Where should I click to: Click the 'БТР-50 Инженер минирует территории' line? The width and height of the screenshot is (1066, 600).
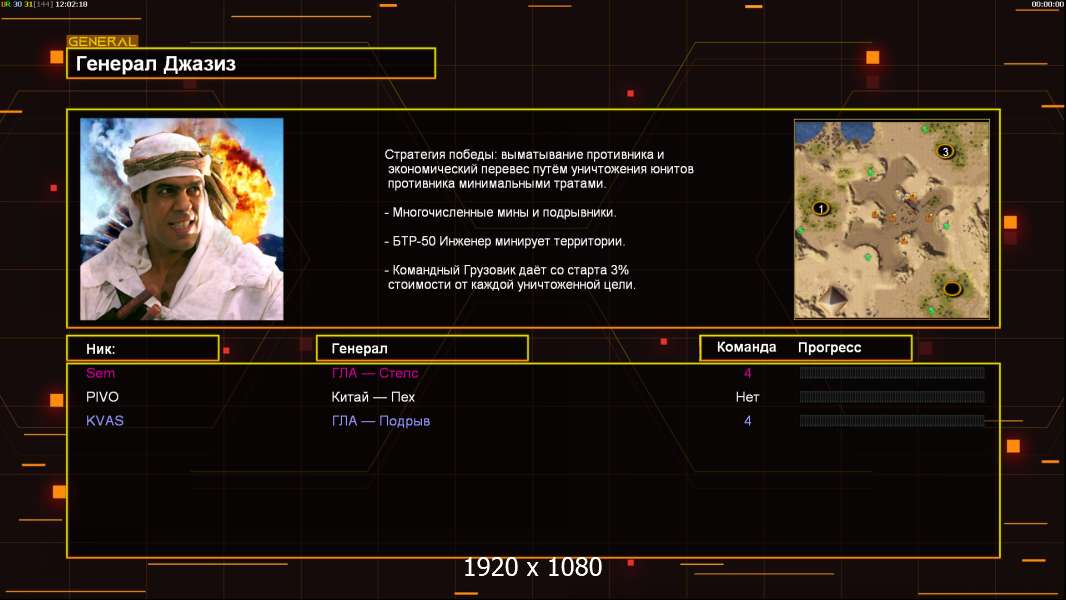(504, 241)
